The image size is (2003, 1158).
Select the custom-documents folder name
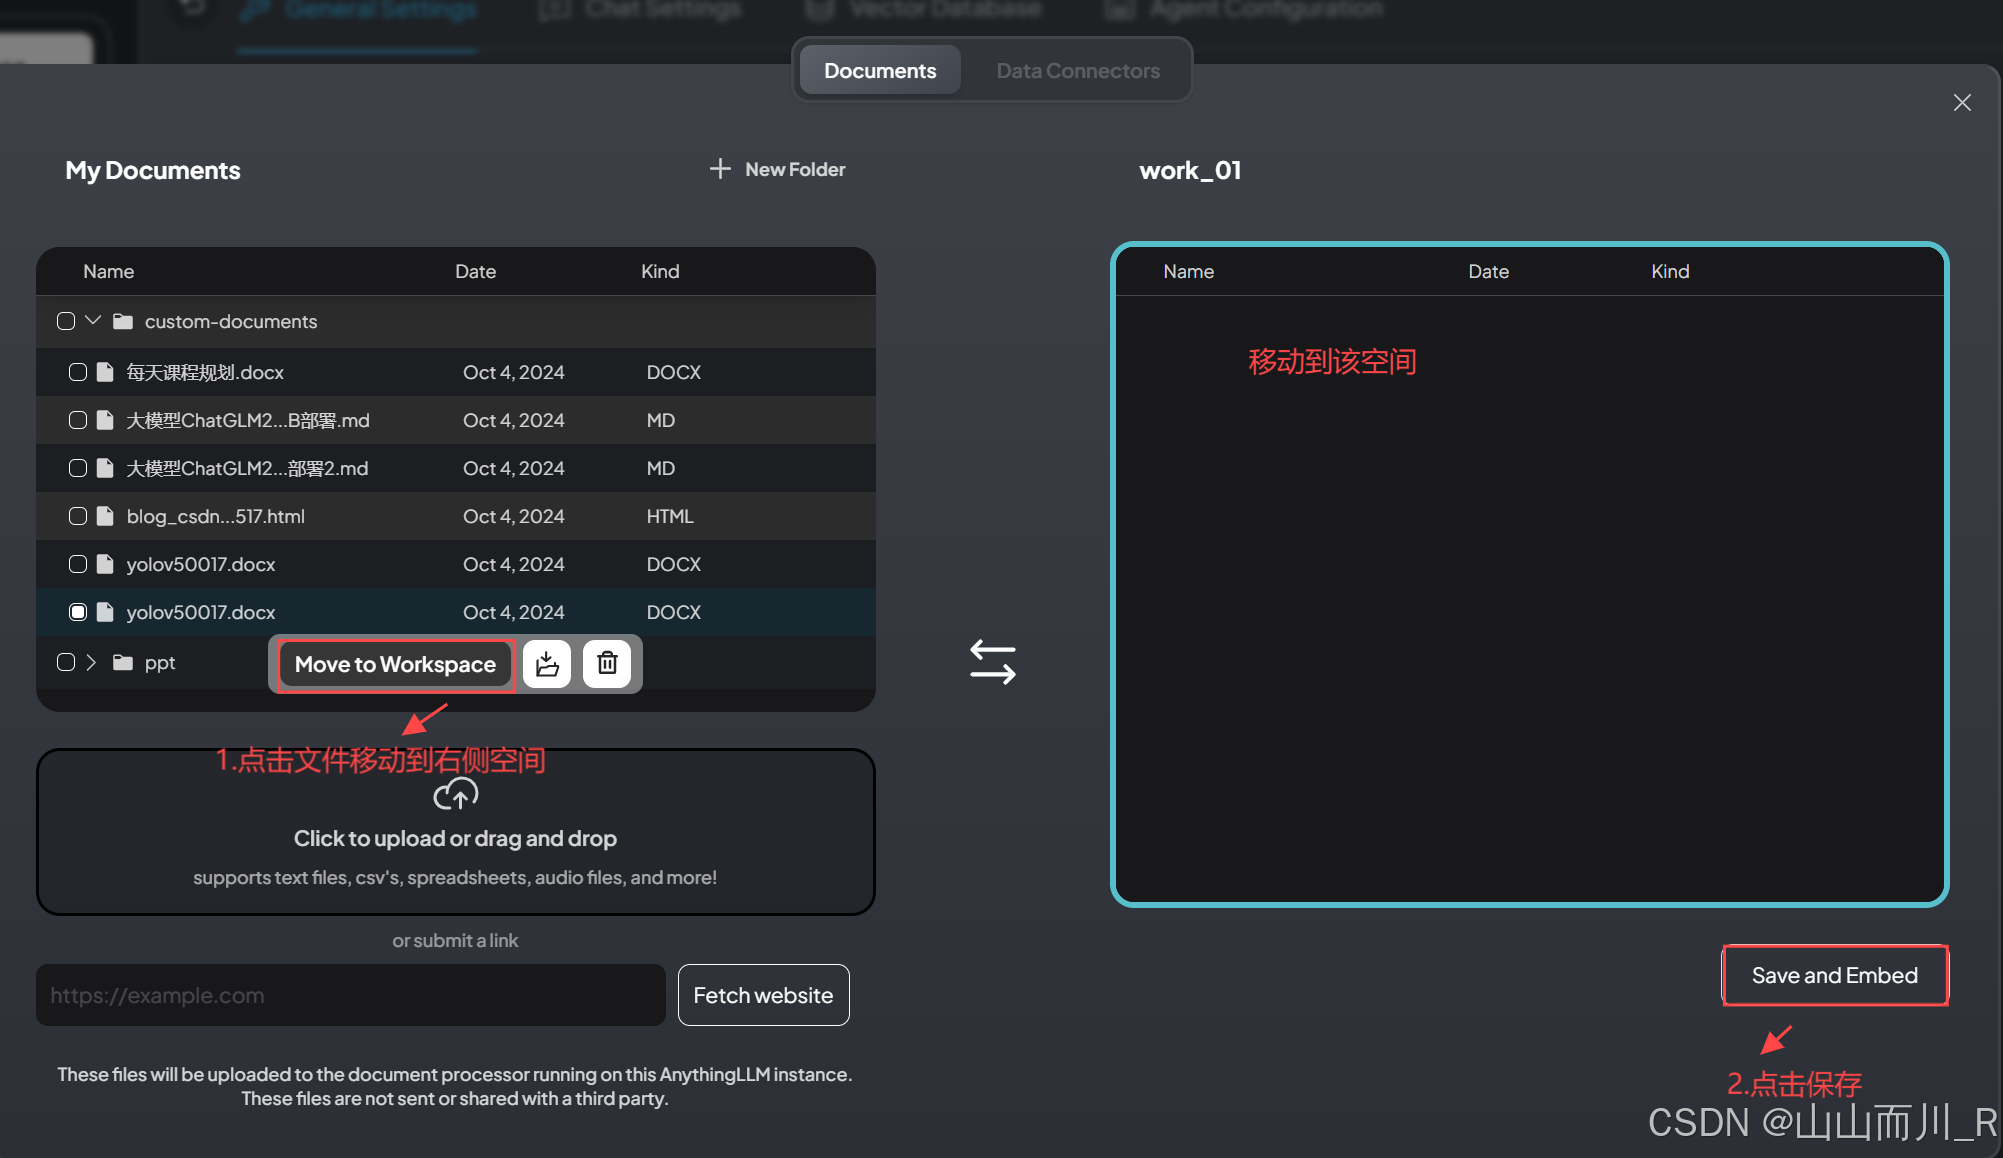(x=231, y=322)
